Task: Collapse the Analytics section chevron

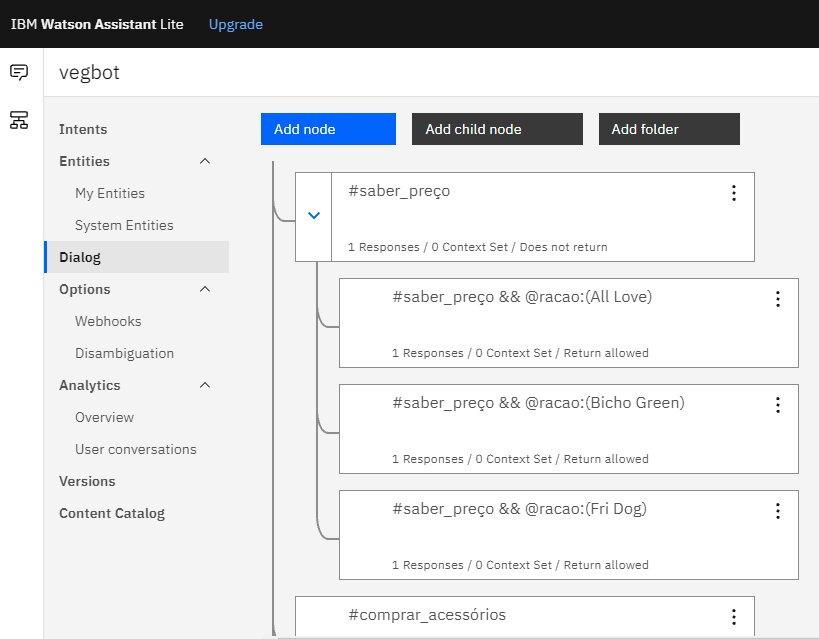Action: click(x=205, y=385)
